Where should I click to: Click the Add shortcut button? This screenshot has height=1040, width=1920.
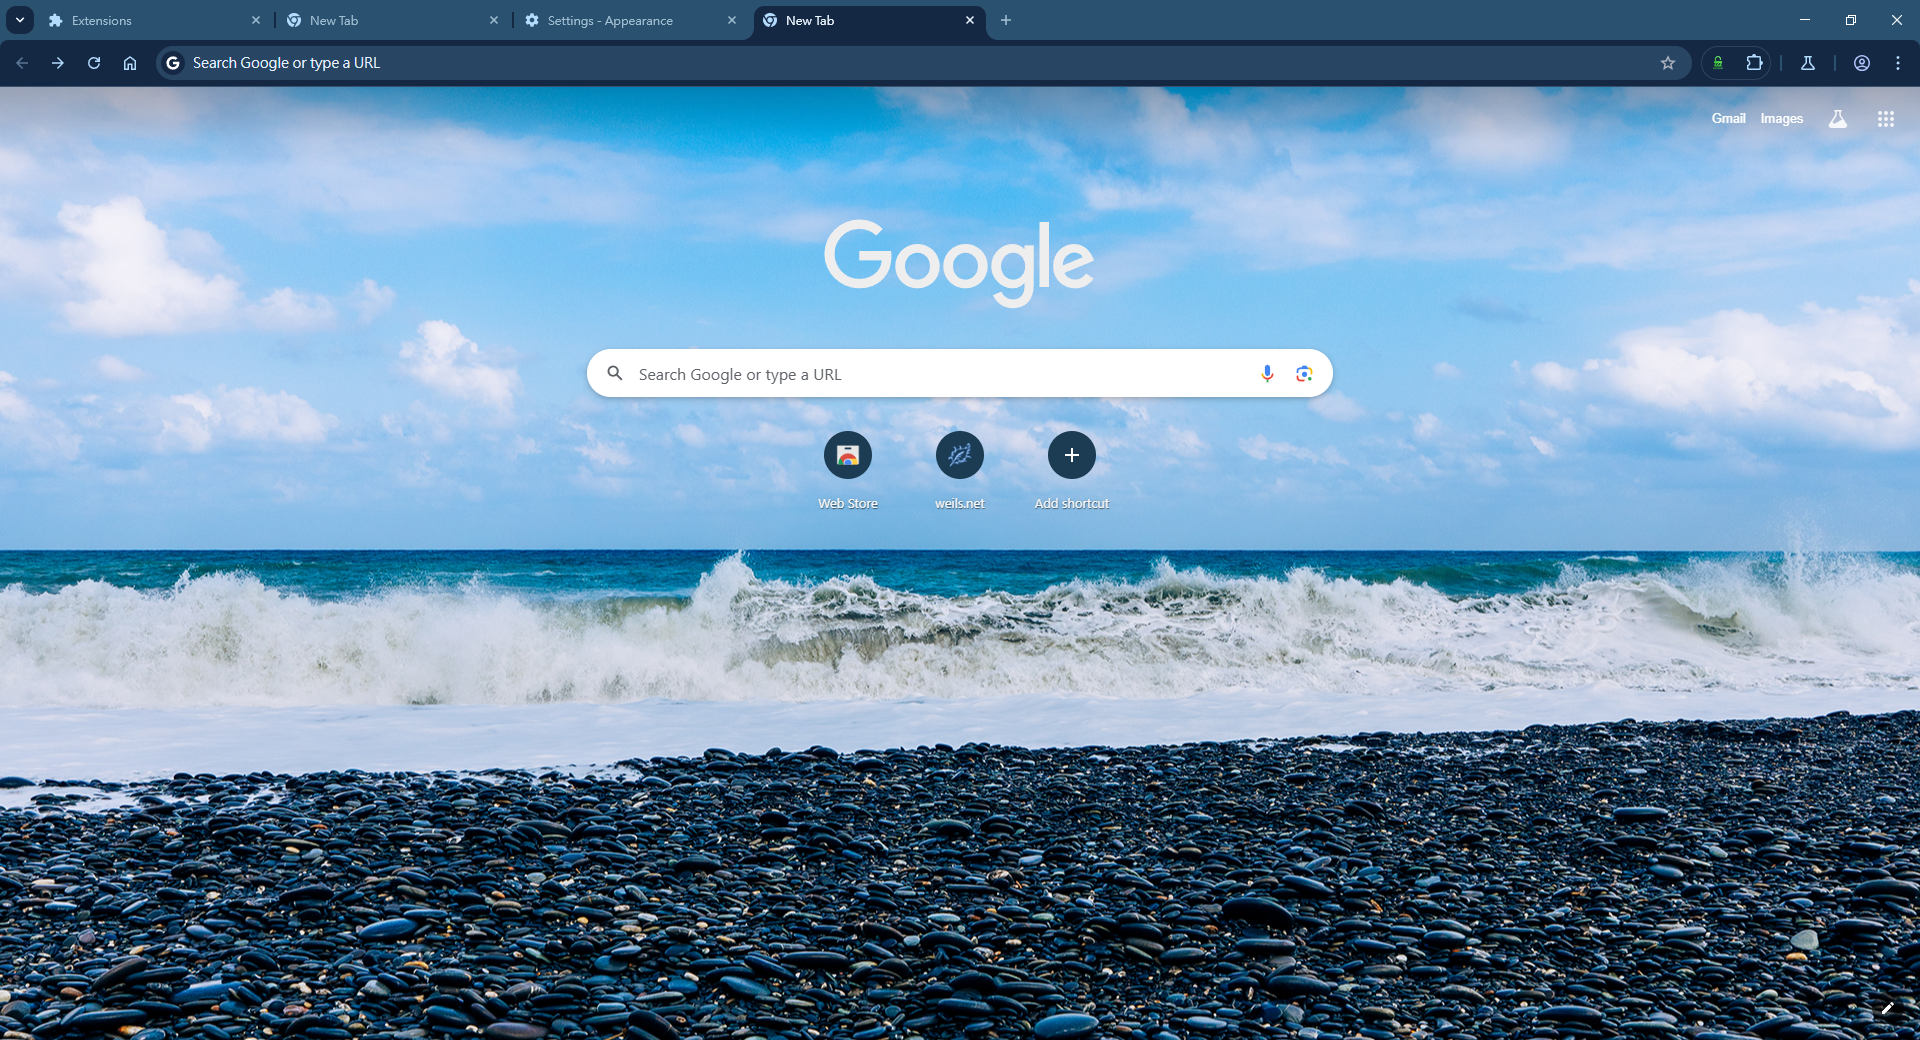pyautogui.click(x=1071, y=456)
